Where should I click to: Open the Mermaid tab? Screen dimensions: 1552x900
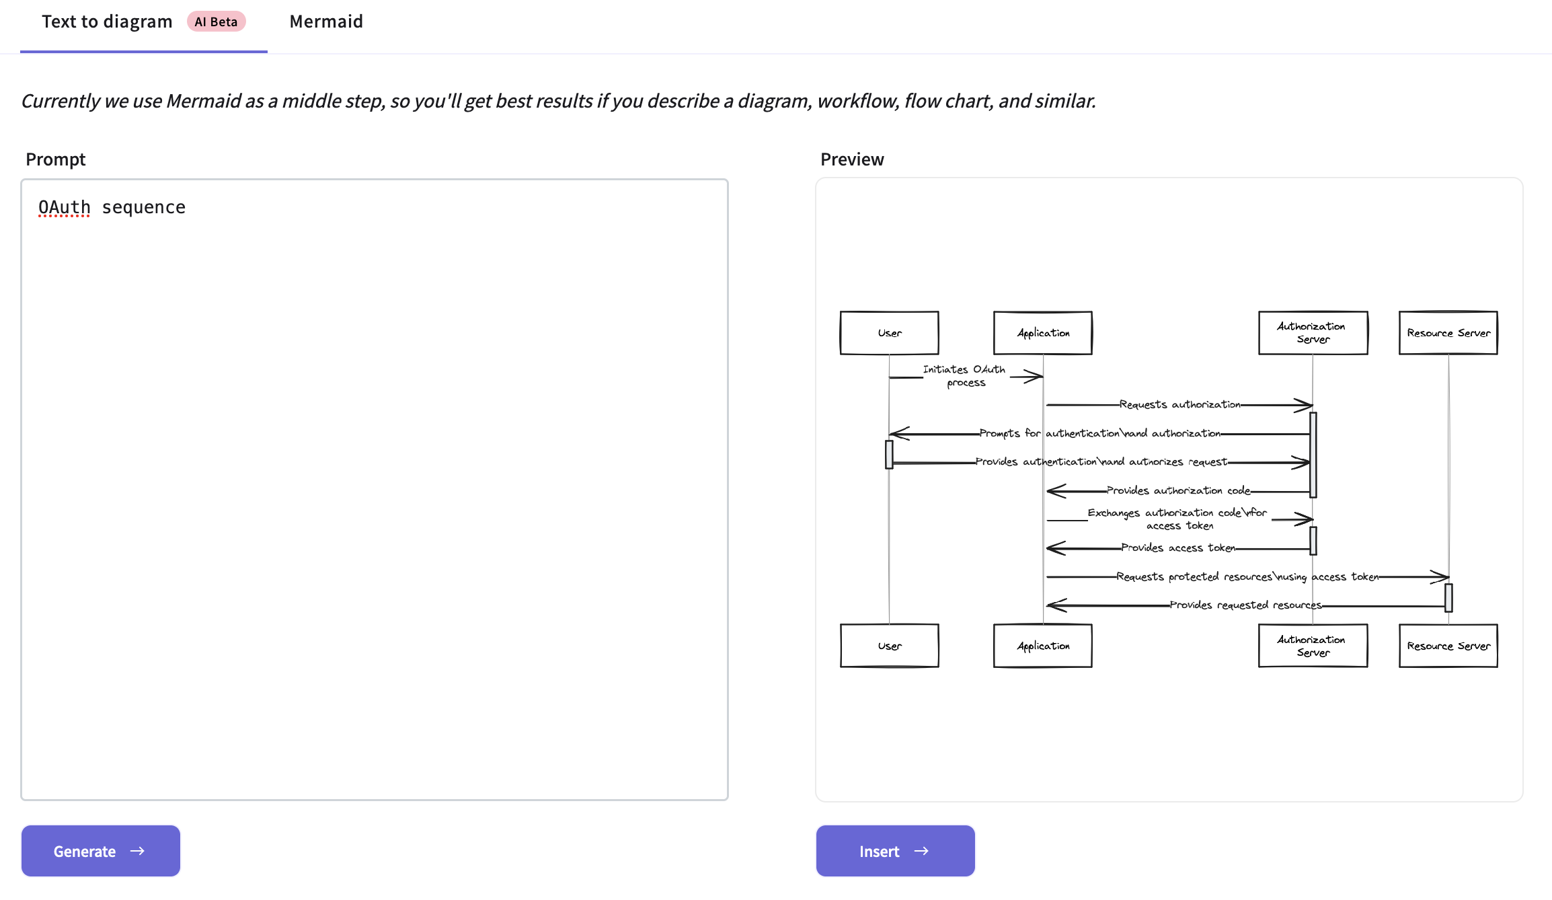pyautogui.click(x=326, y=22)
